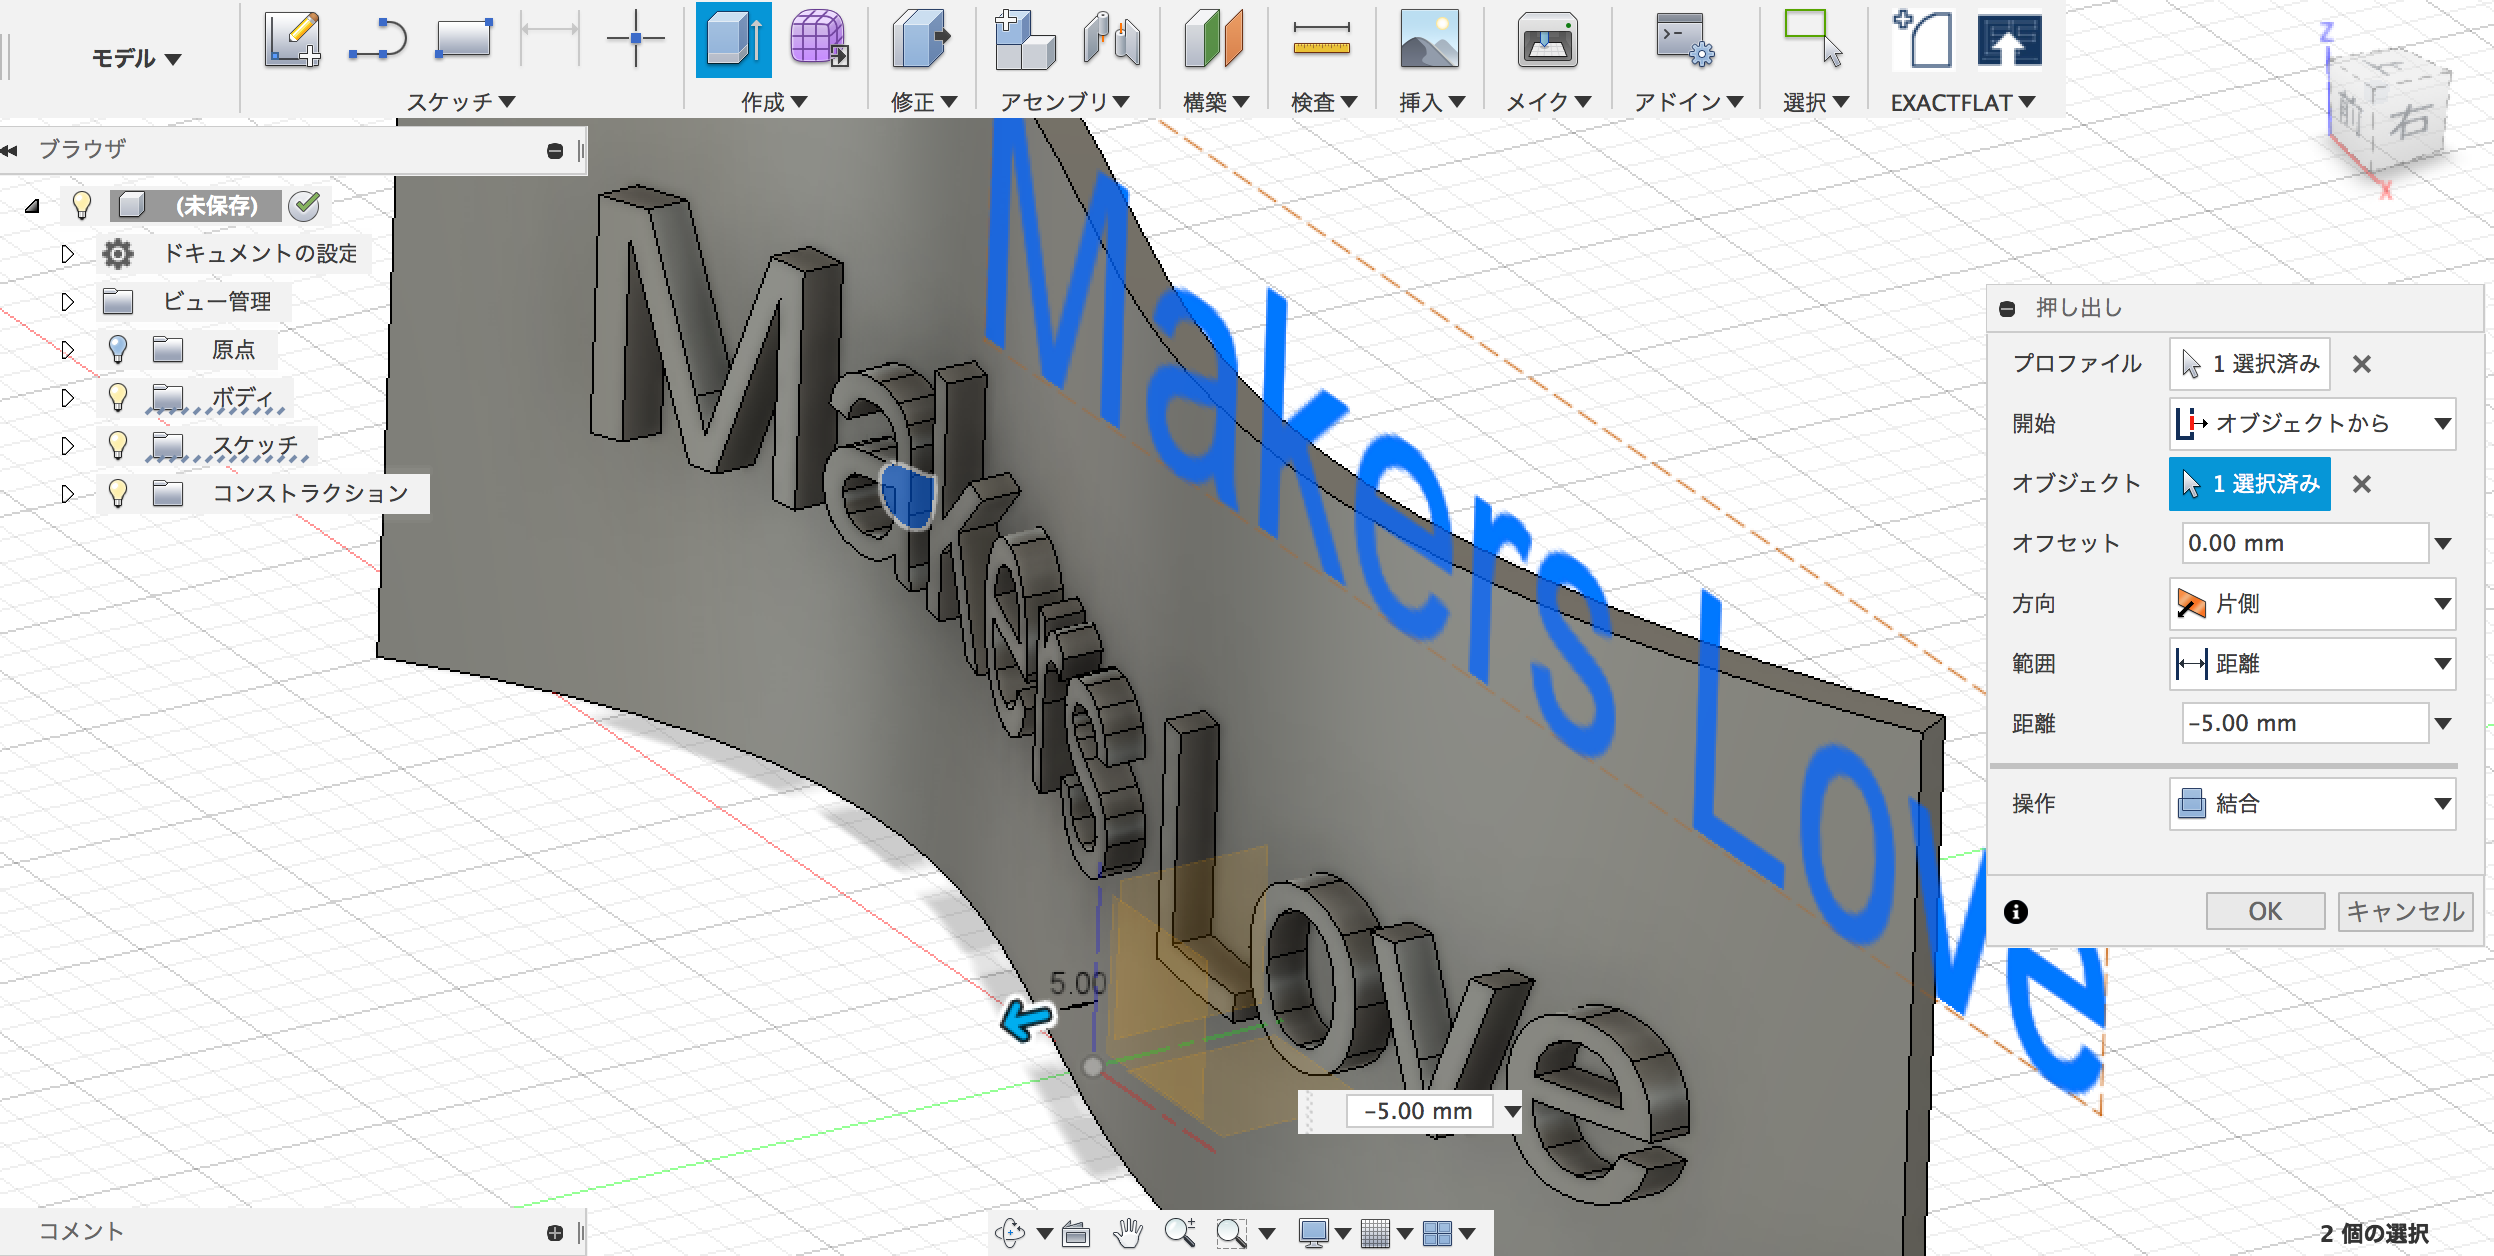Open the モデル workspace menu
The height and width of the screenshot is (1256, 2494).
(136, 58)
